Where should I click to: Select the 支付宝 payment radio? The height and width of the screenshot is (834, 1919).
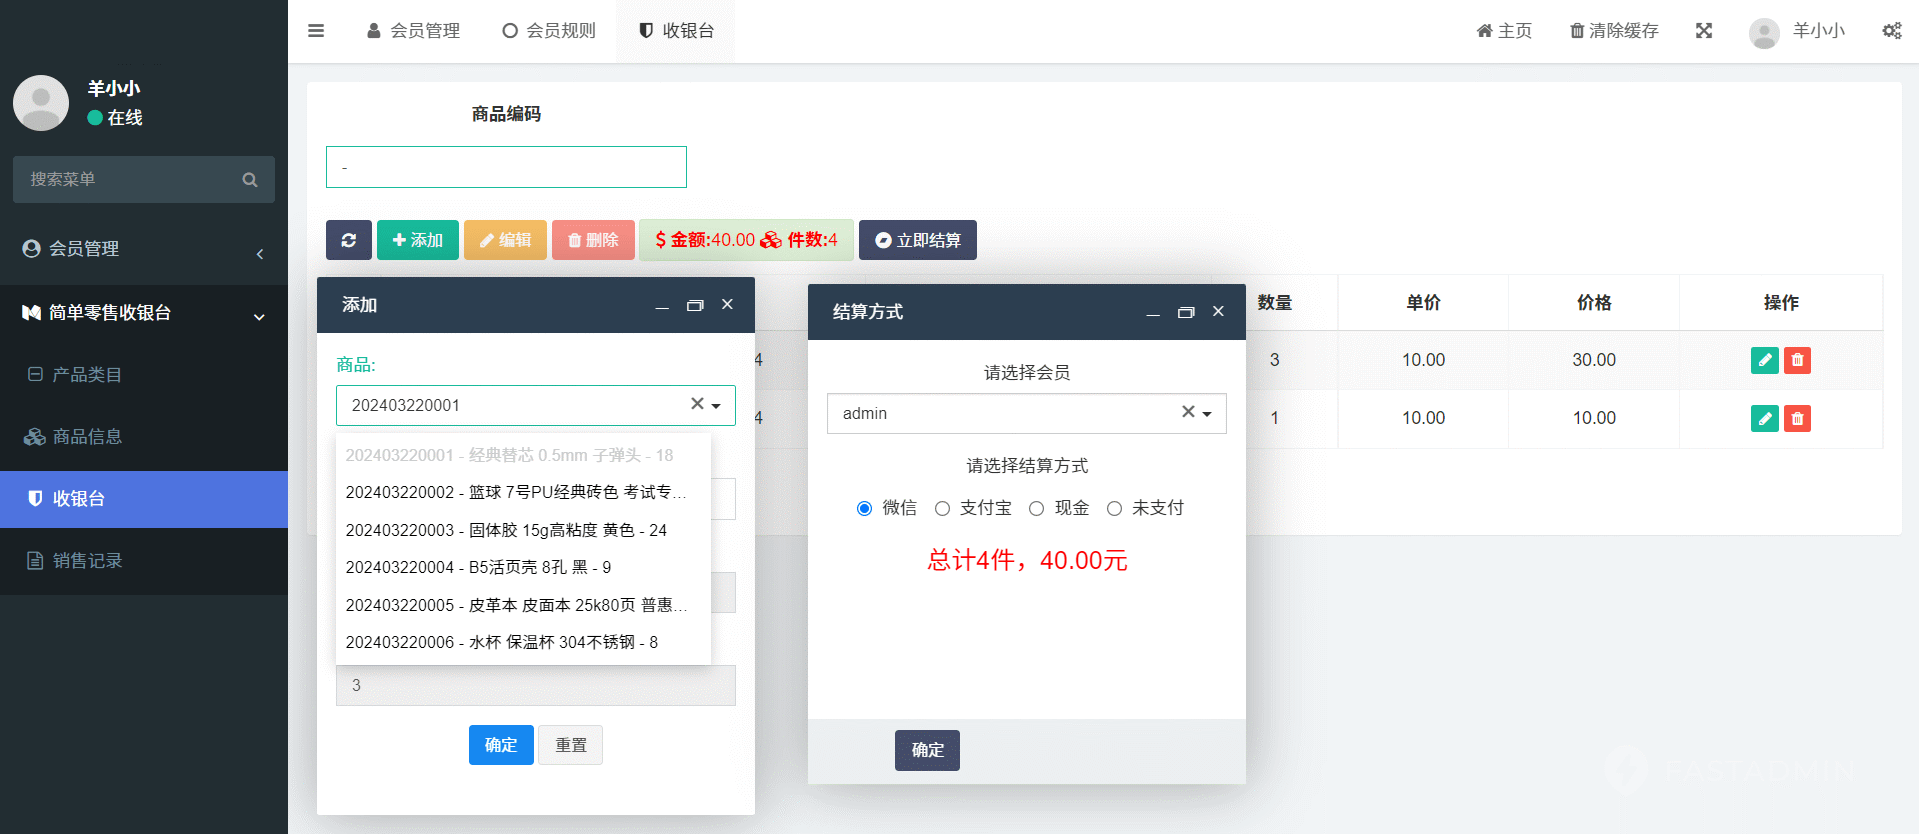pyautogui.click(x=942, y=508)
